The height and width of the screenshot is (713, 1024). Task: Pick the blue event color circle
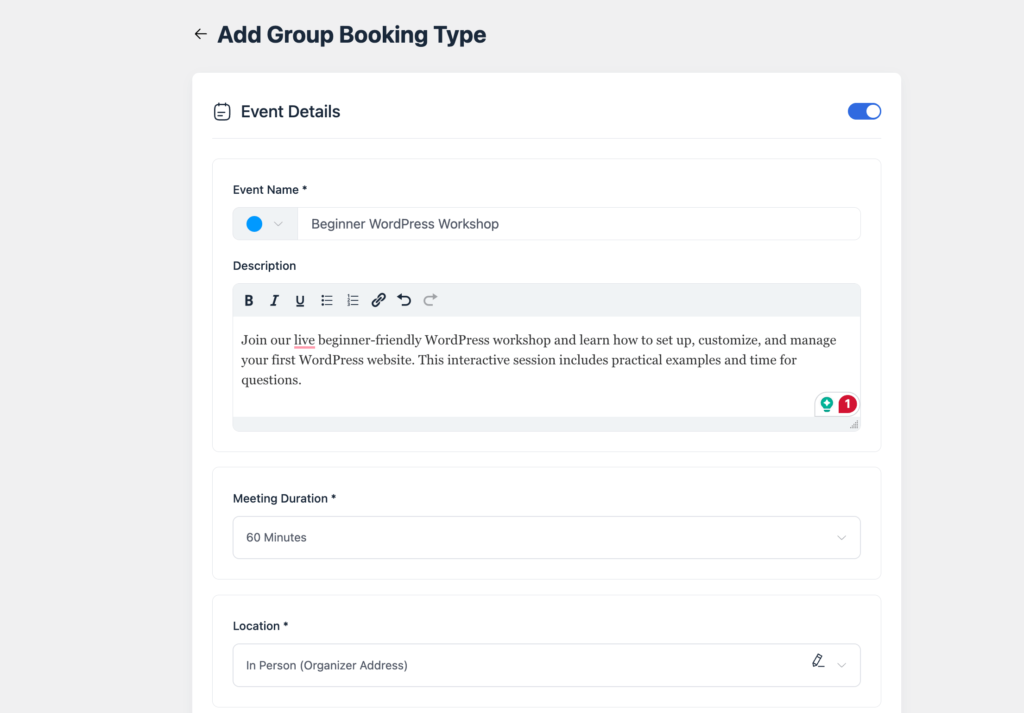254,224
